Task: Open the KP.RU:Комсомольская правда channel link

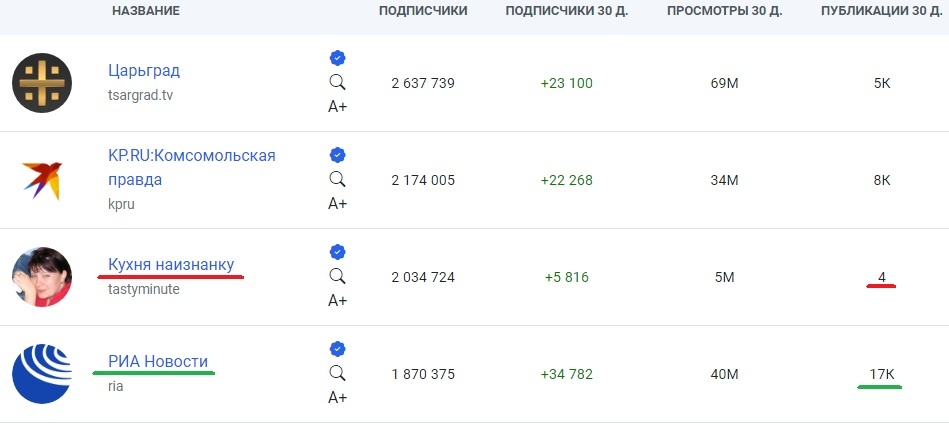Action: coord(192,168)
